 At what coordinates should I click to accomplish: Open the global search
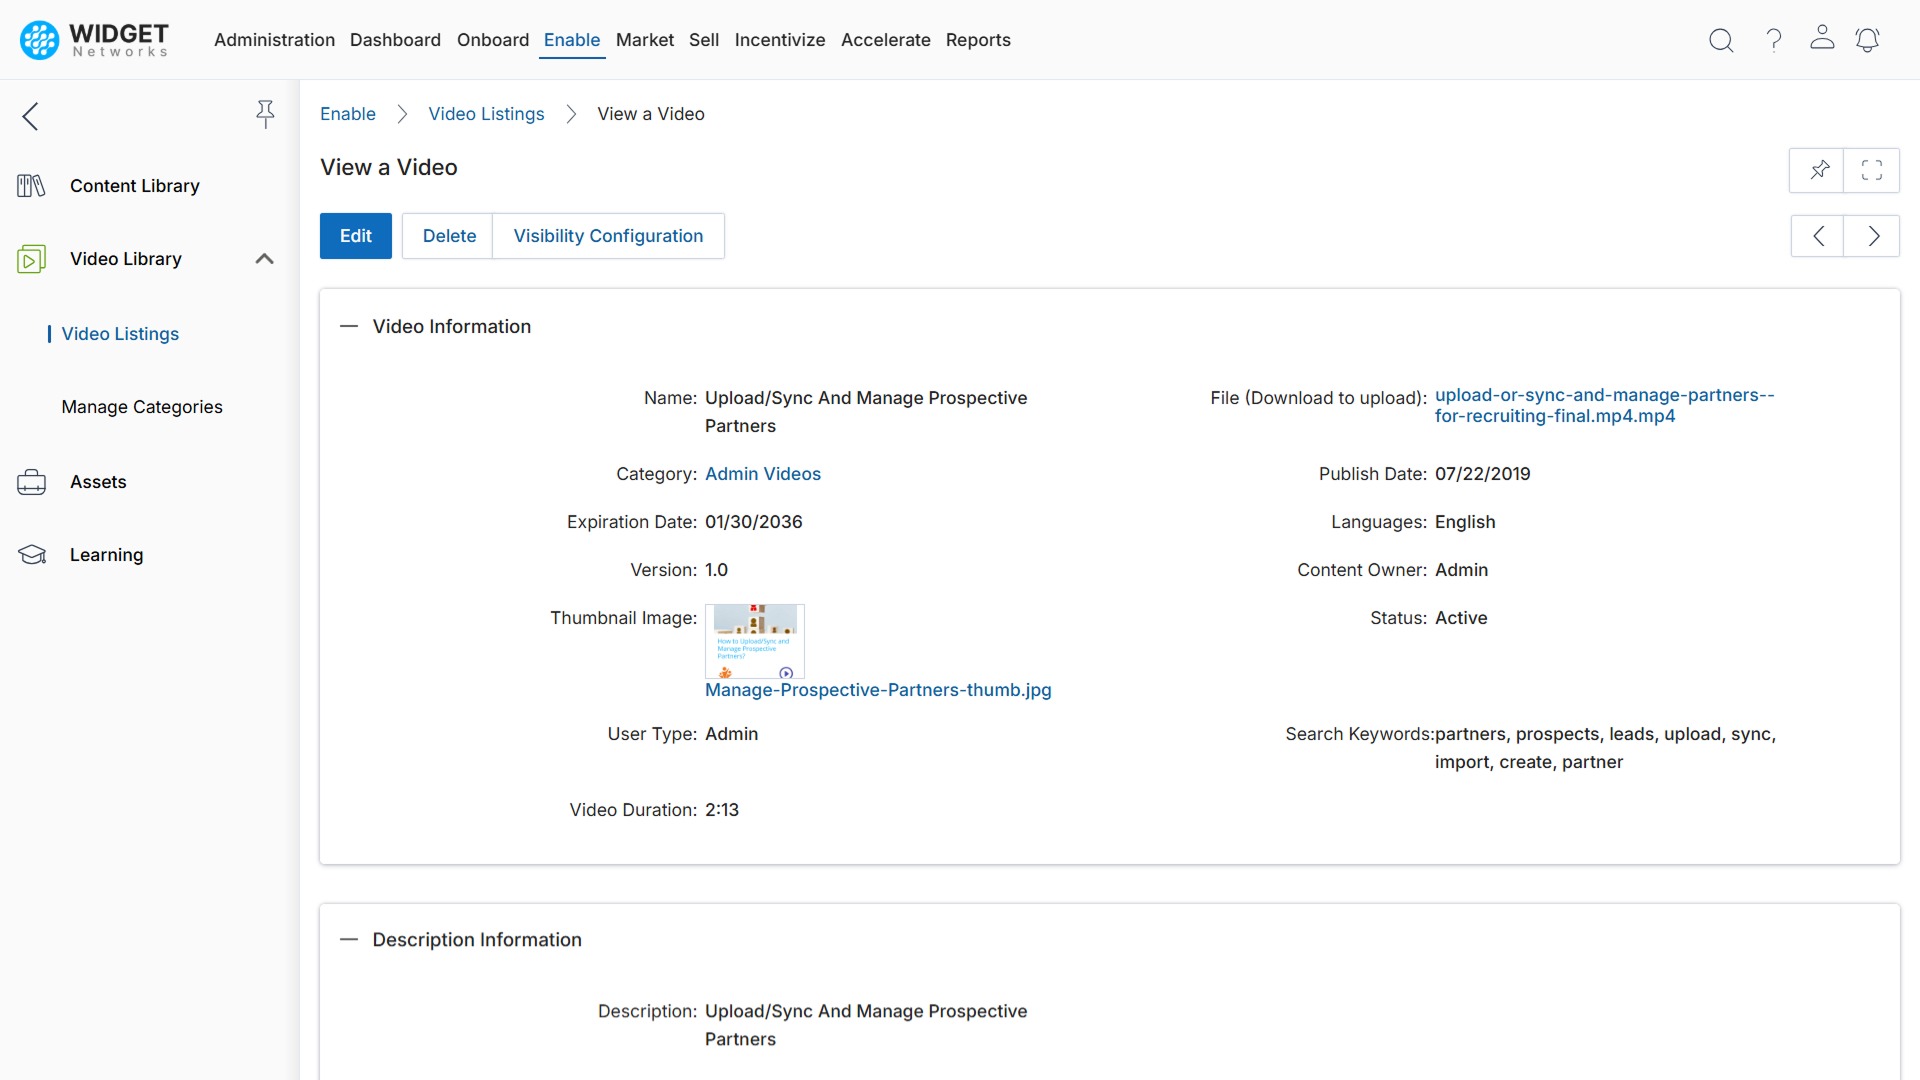coord(1721,40)
